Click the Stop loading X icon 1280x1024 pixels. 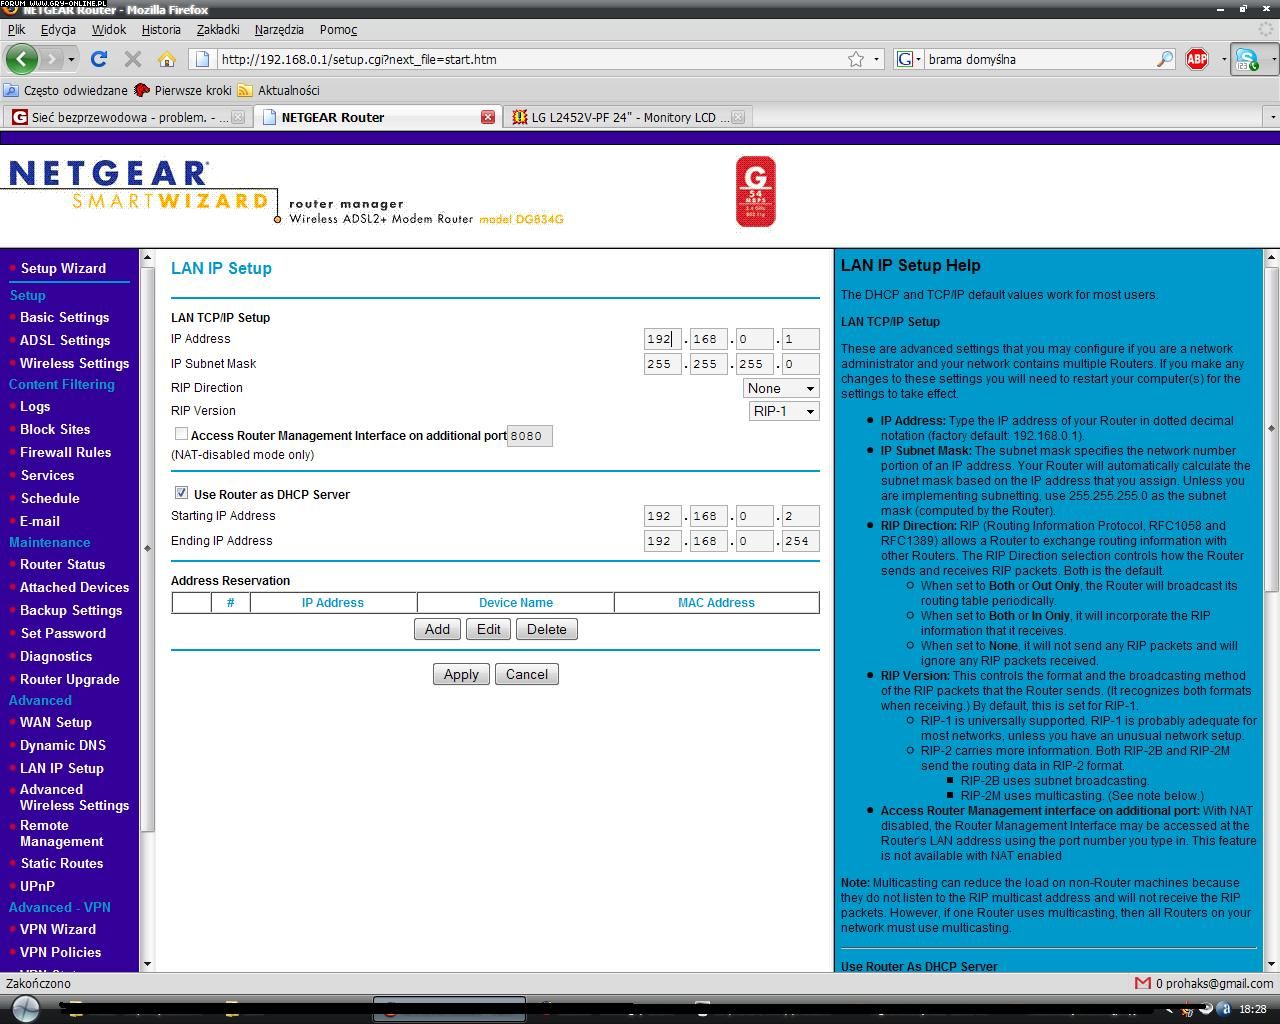click(x=132, y=59)
